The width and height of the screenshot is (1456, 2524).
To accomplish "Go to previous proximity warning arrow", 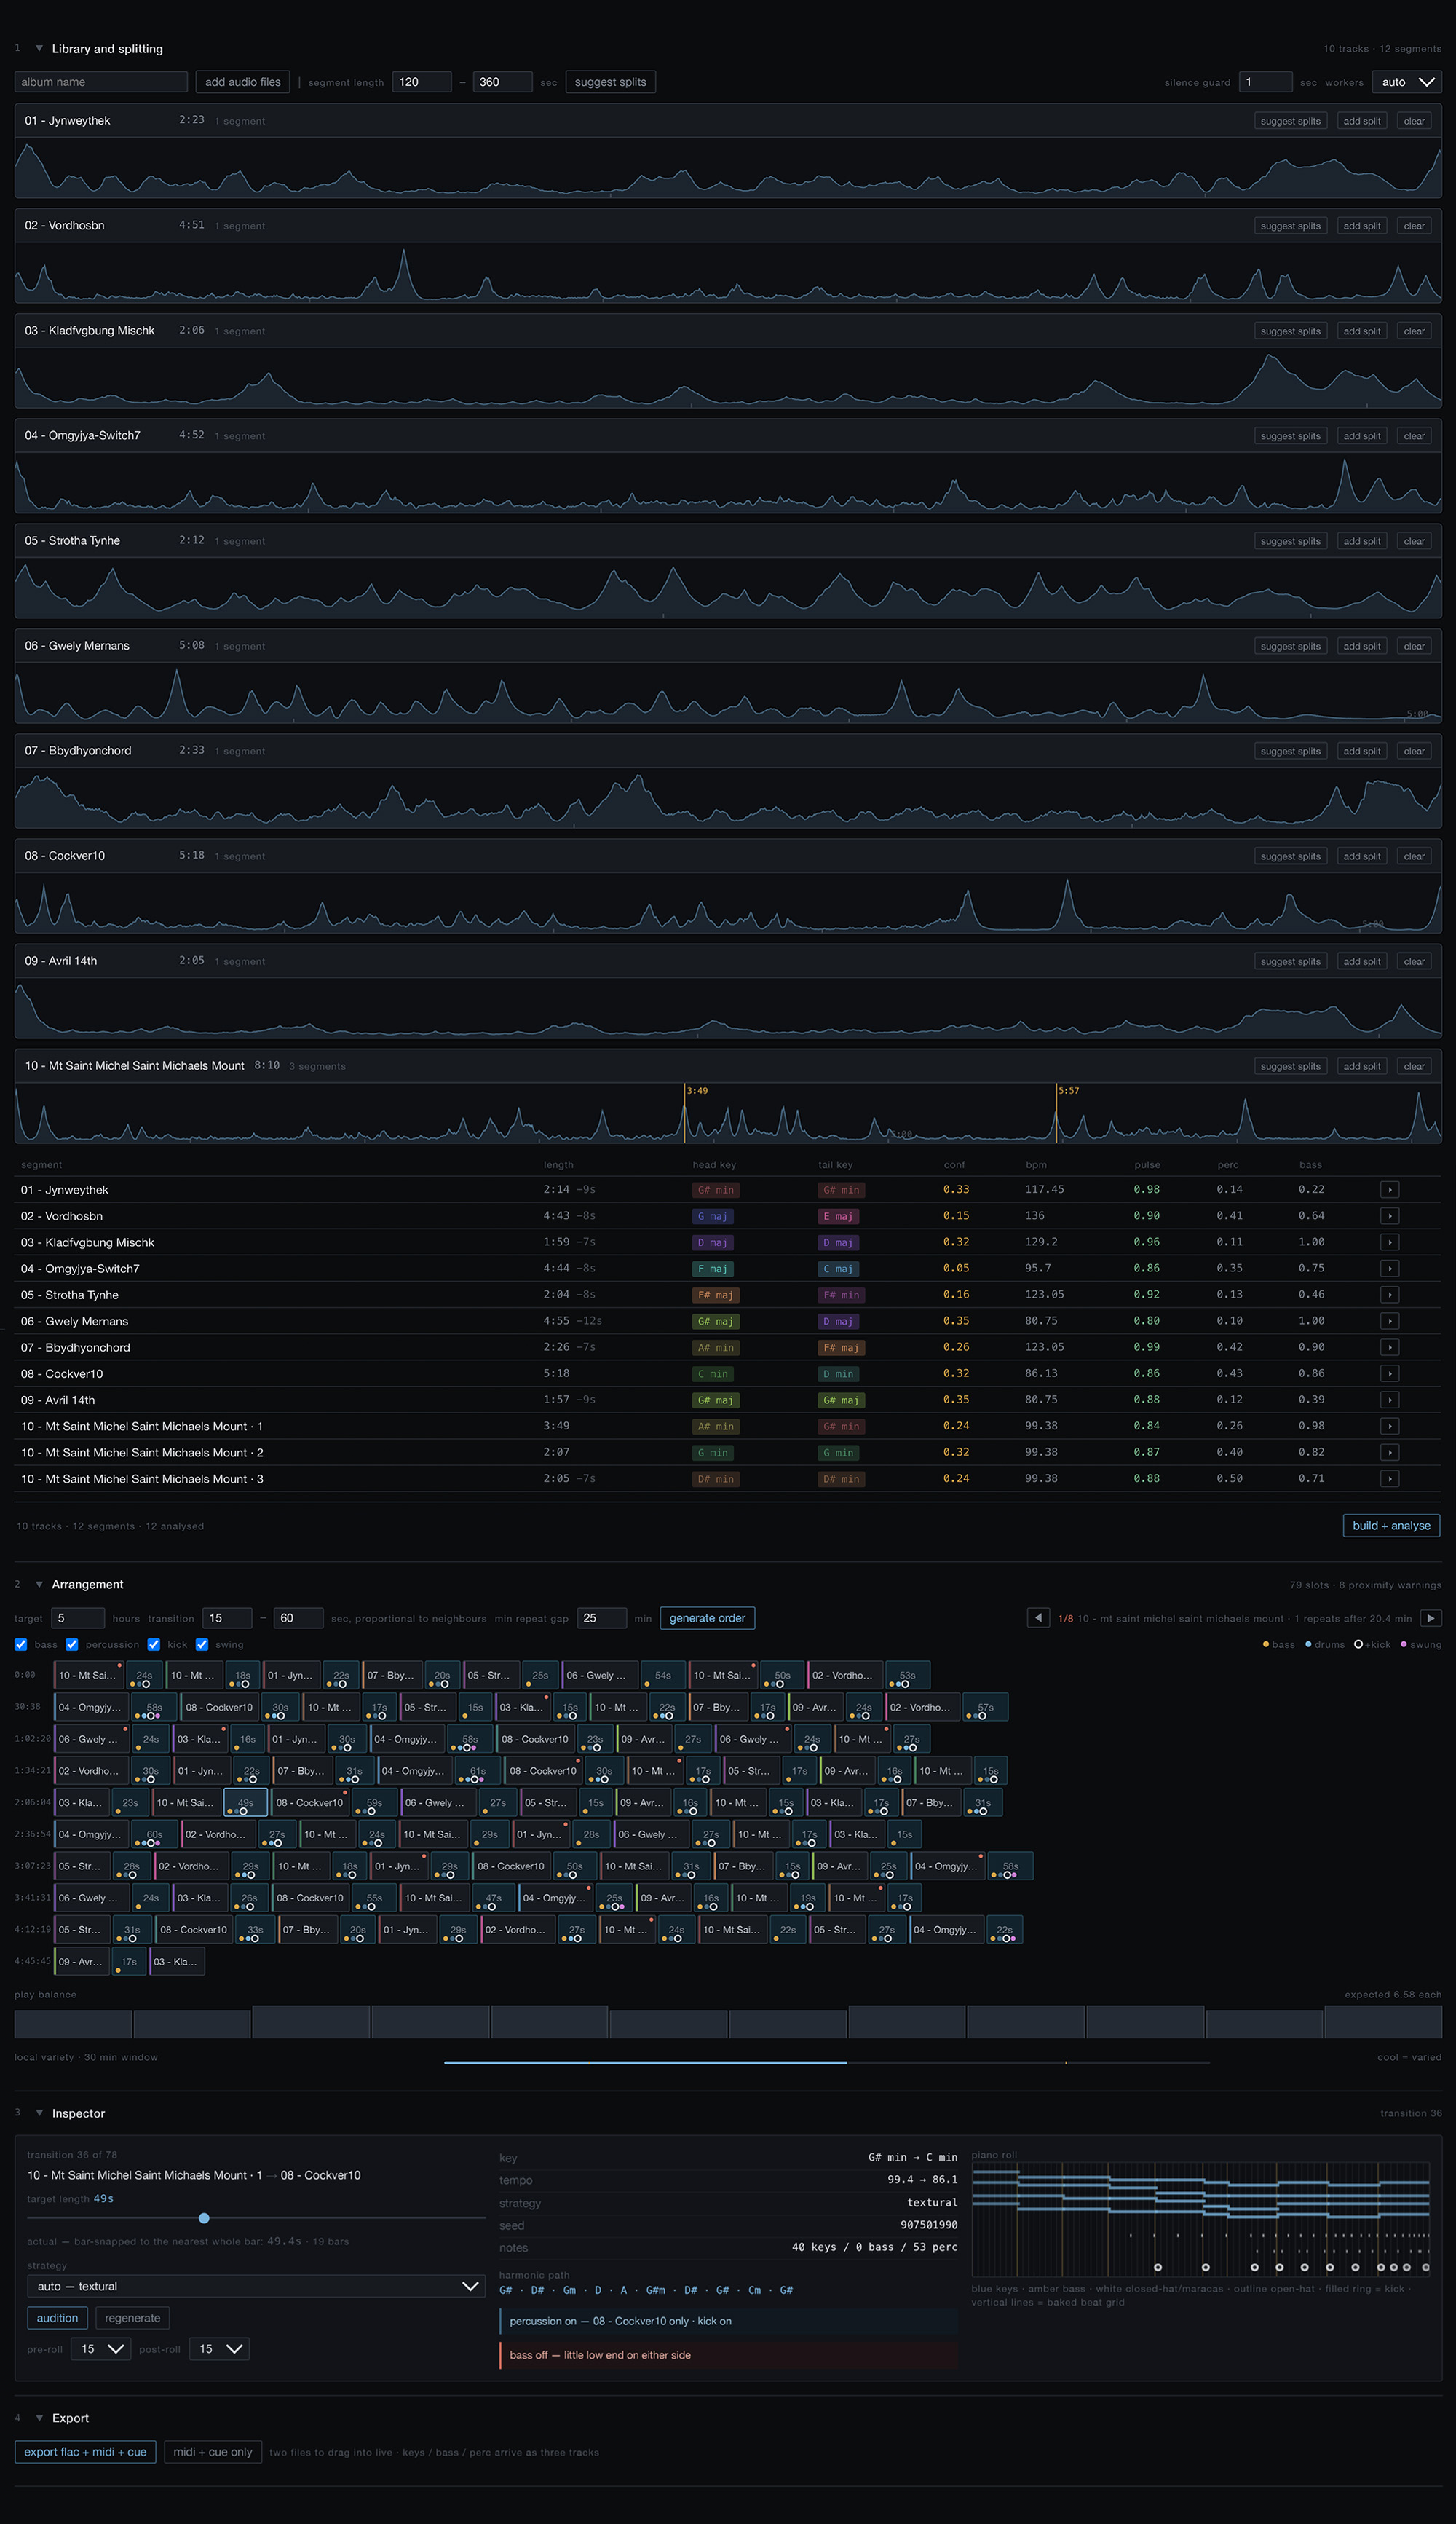I will (1038, 1618).
